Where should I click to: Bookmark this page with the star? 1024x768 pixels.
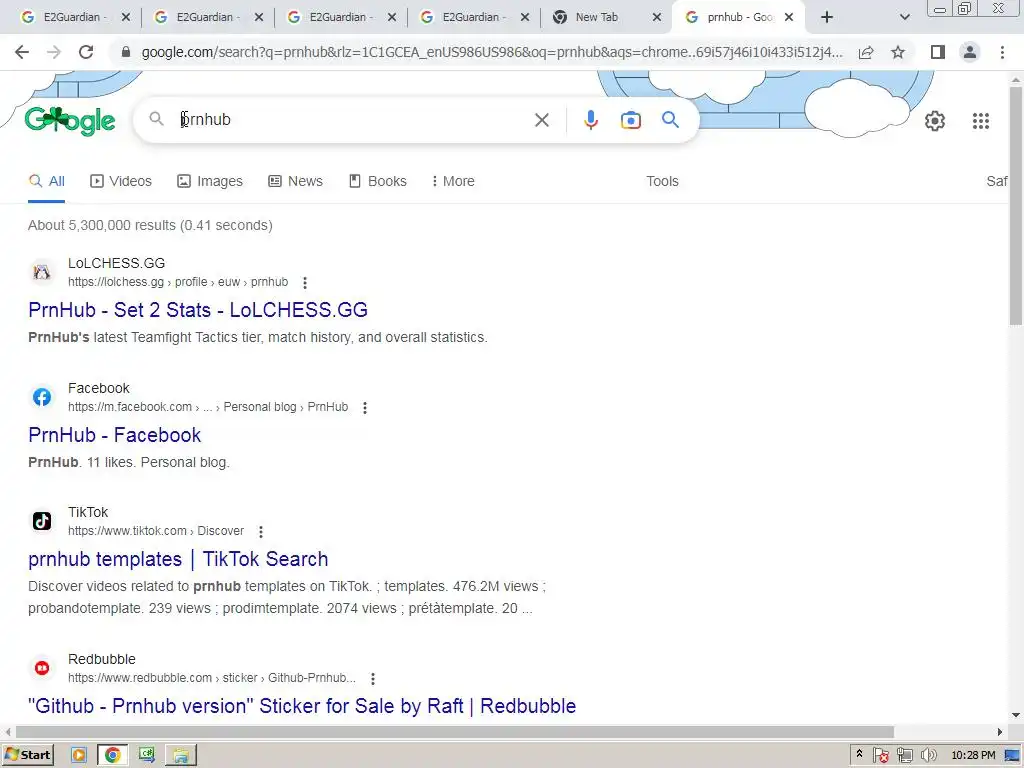[x=898, y=52]
